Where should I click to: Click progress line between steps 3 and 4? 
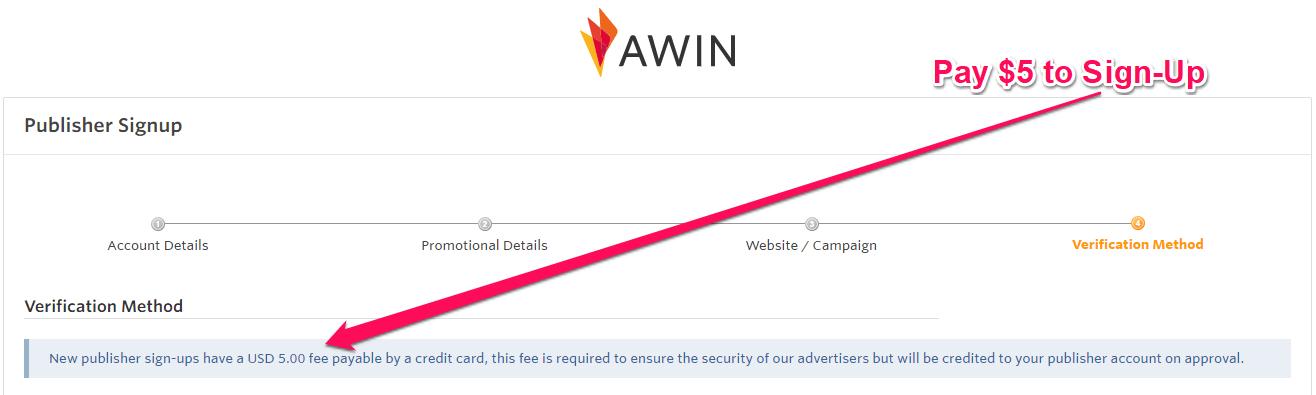(975, 224)
